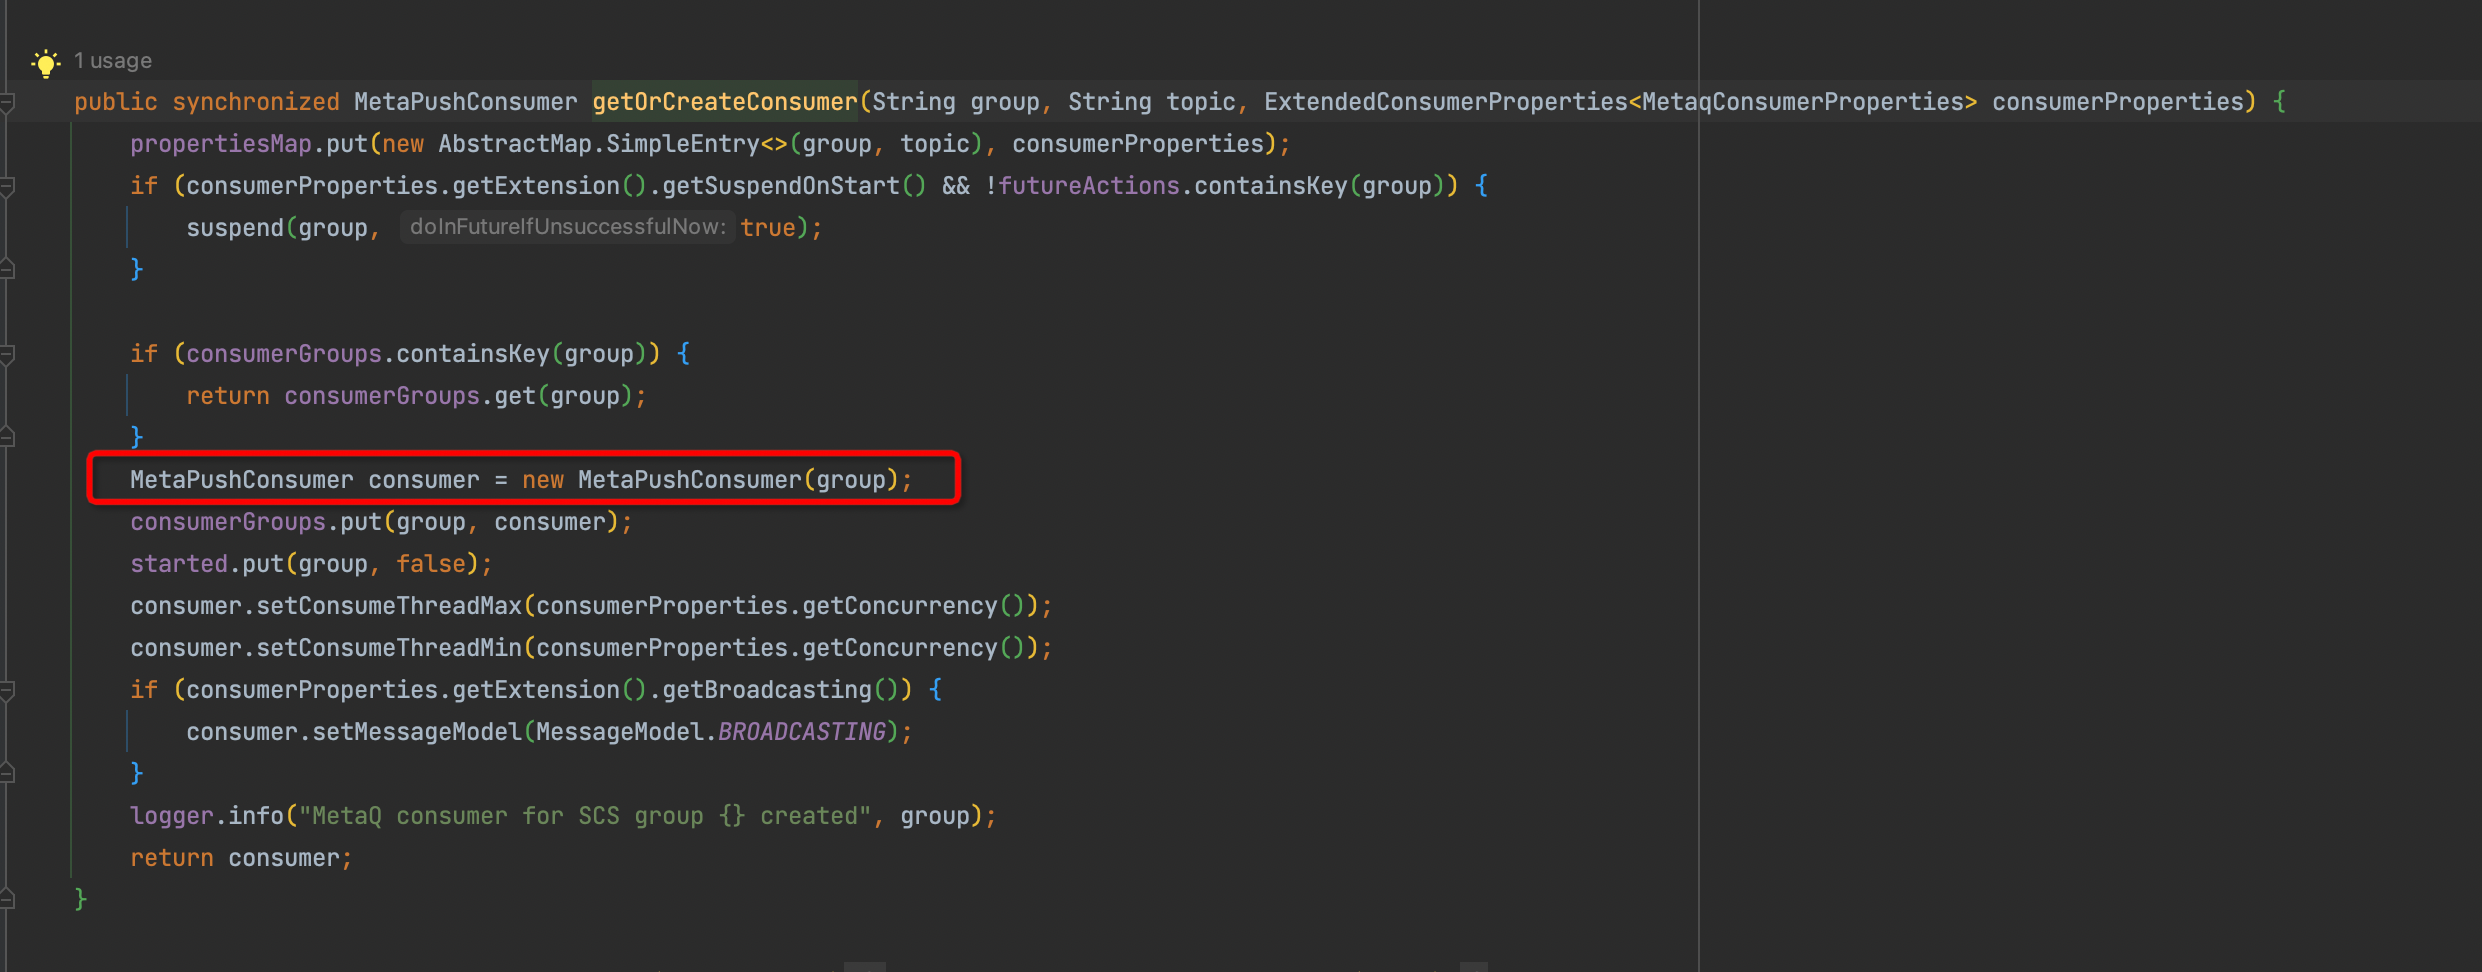Image resolution: width=2482 pixels, height=972 pixels.
Task: Place cursor on getOrCreateConsumer method name
Action: (x=724, y=102)
